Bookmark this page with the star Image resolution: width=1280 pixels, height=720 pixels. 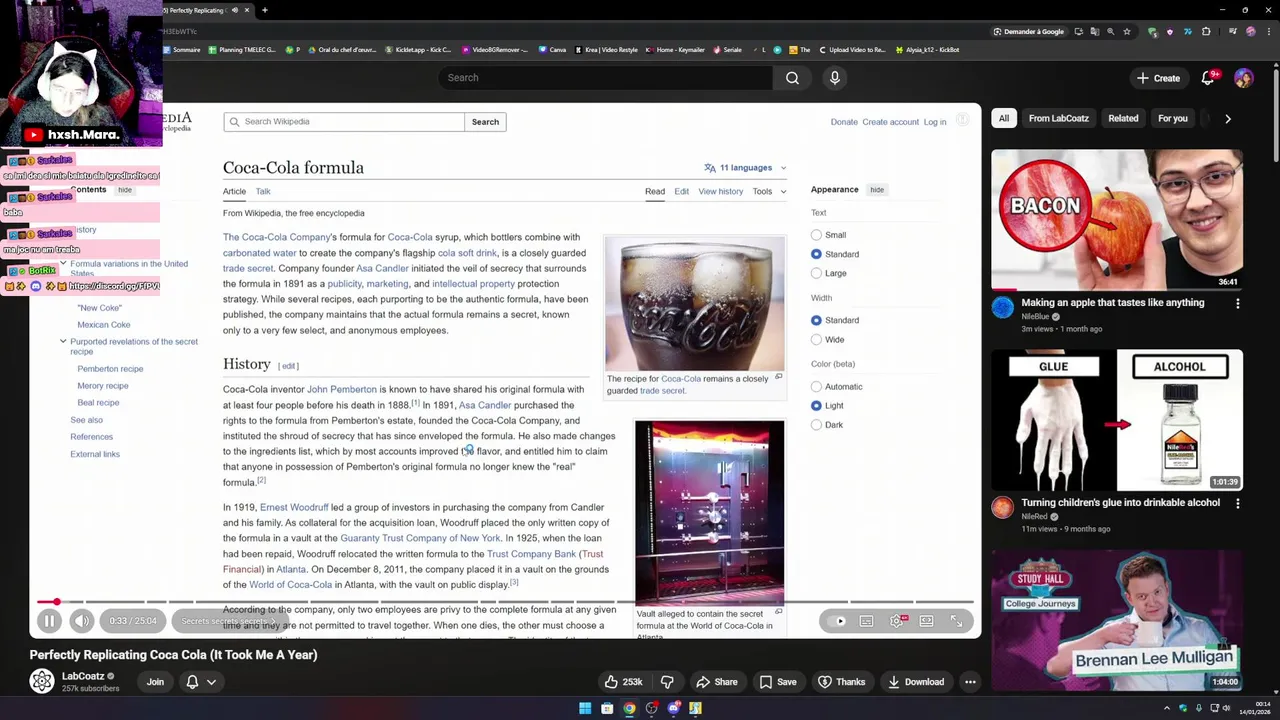tap(1127, 31)
